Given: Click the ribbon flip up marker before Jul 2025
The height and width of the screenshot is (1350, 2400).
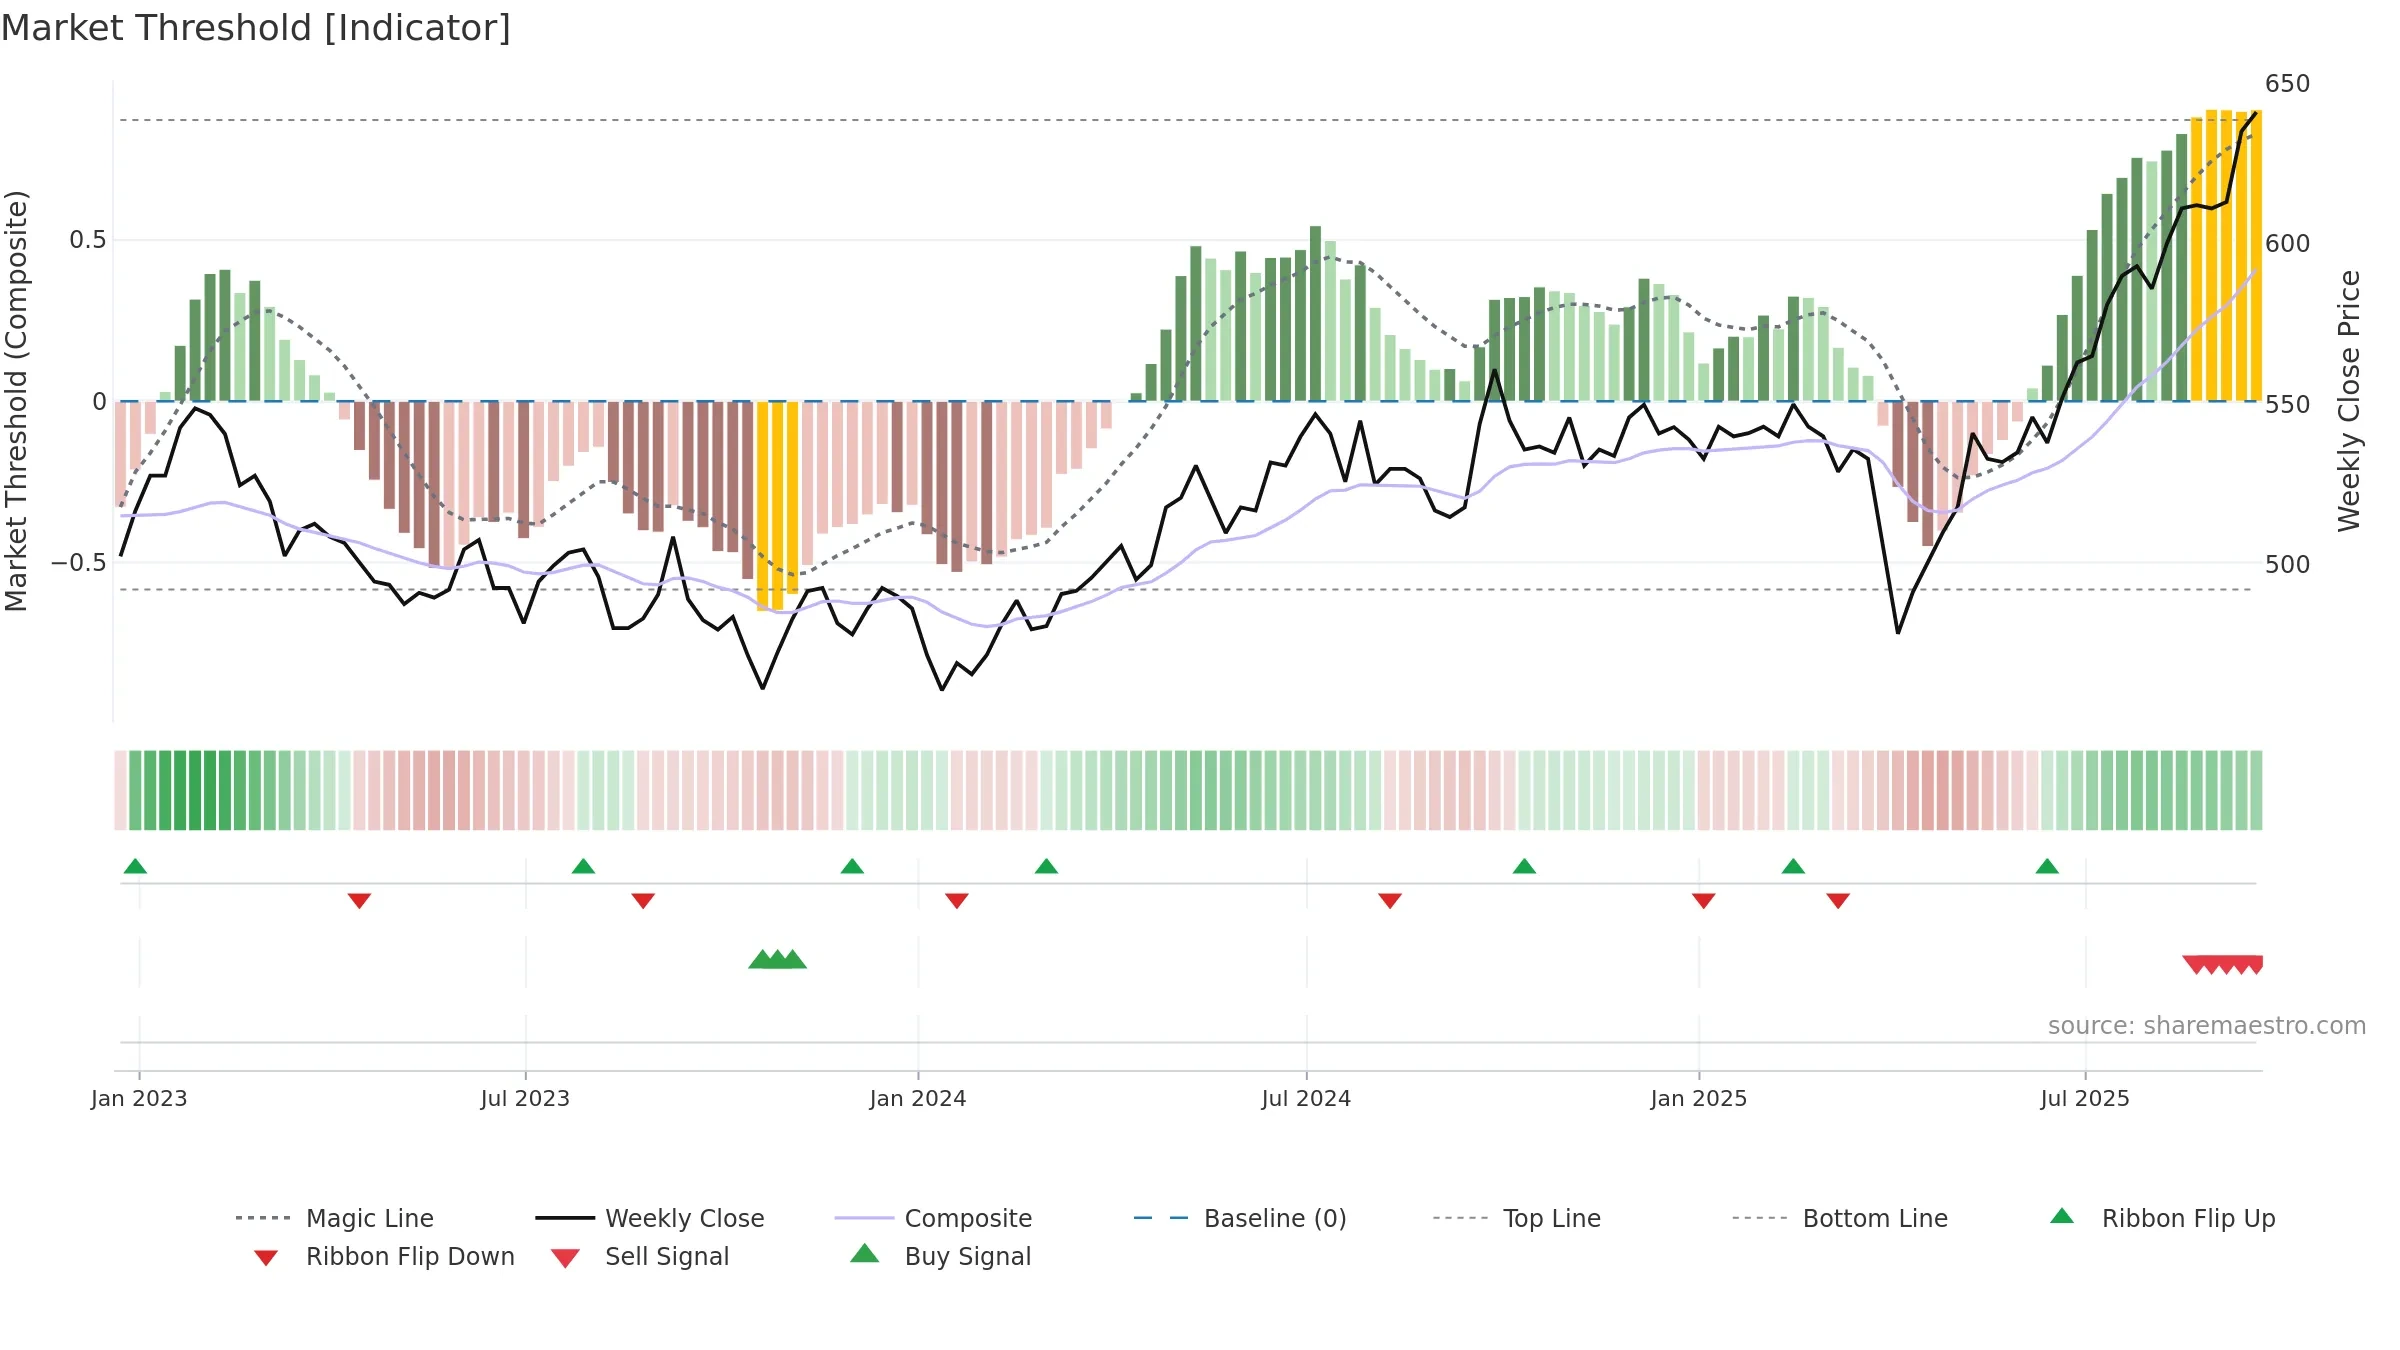Looking at the screenshot, I should click(2047, 866).
